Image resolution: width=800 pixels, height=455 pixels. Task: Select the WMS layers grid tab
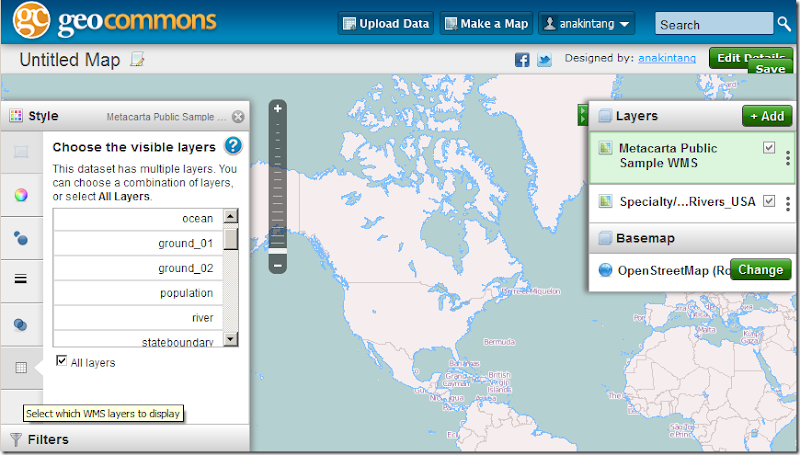[x=21, y=367]
